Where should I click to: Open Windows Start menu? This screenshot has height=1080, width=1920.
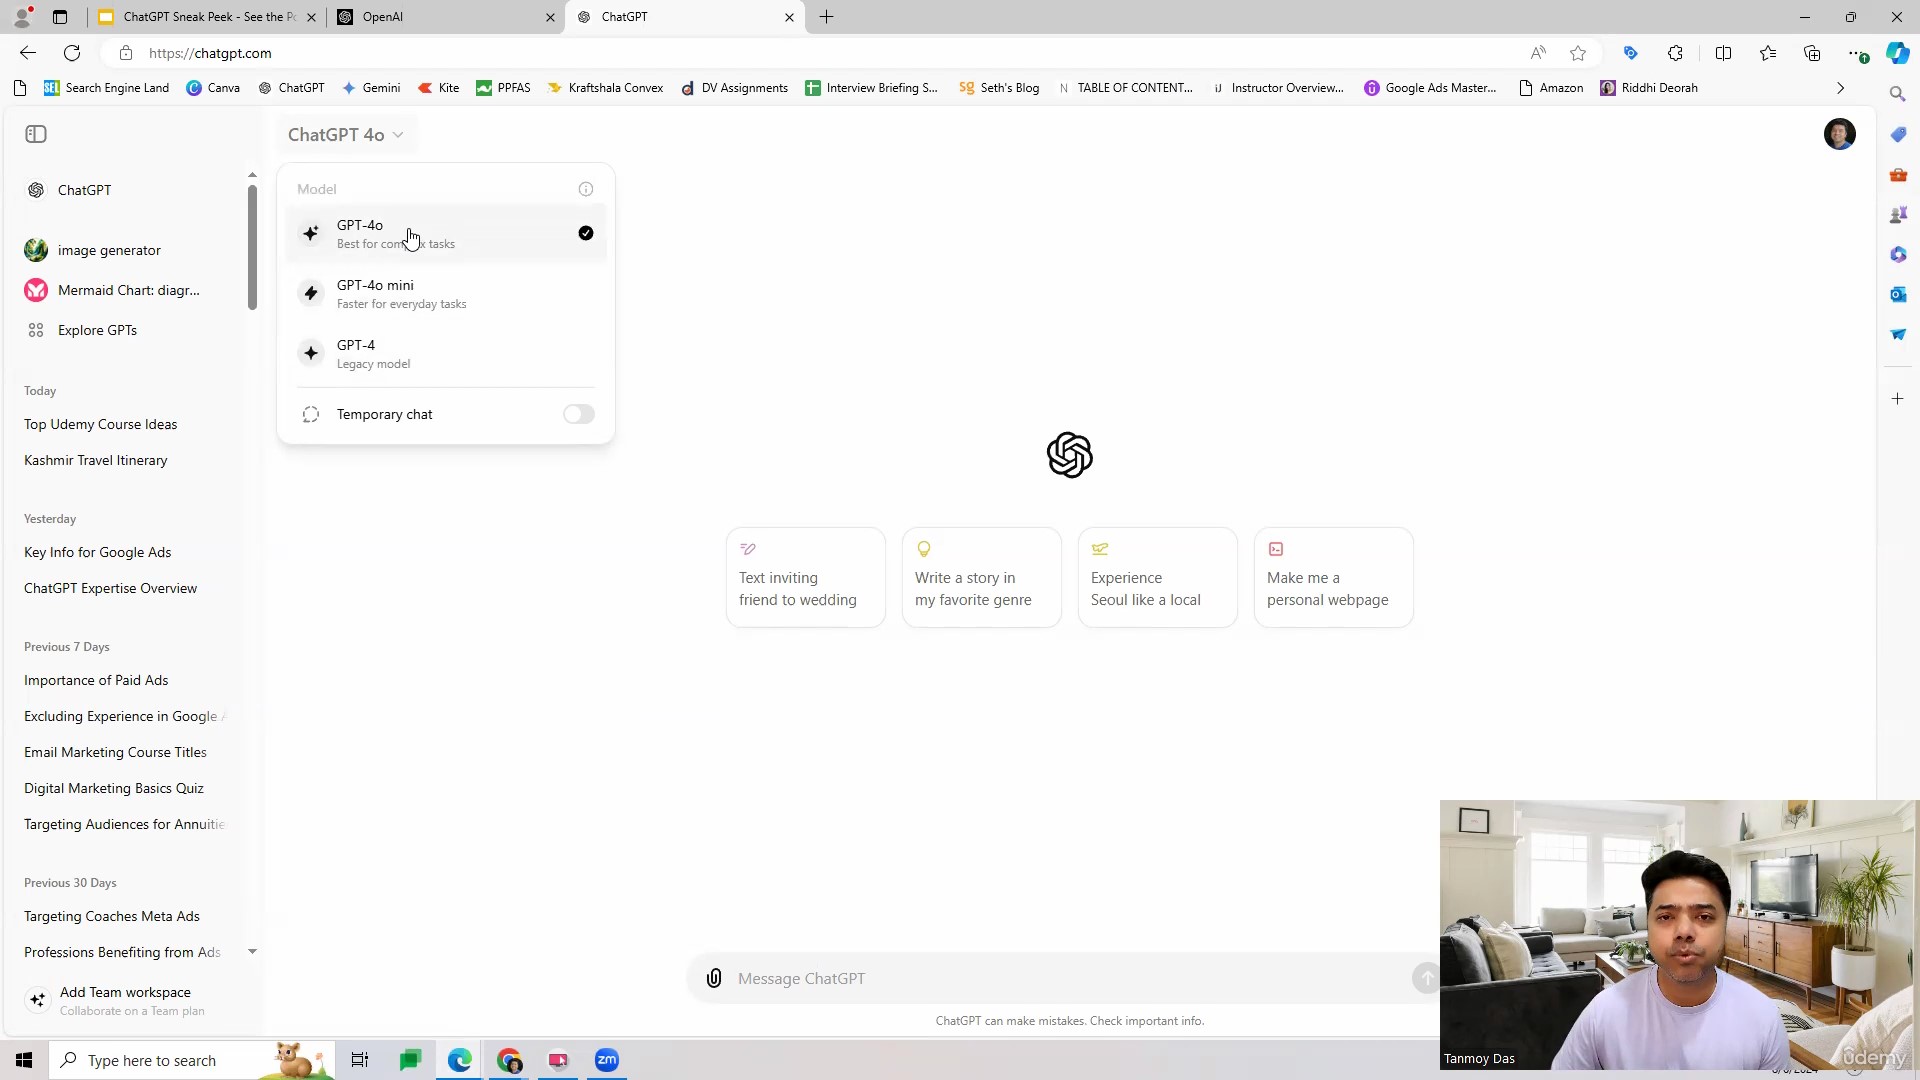pyautogui.click(x=24, y=1060)
